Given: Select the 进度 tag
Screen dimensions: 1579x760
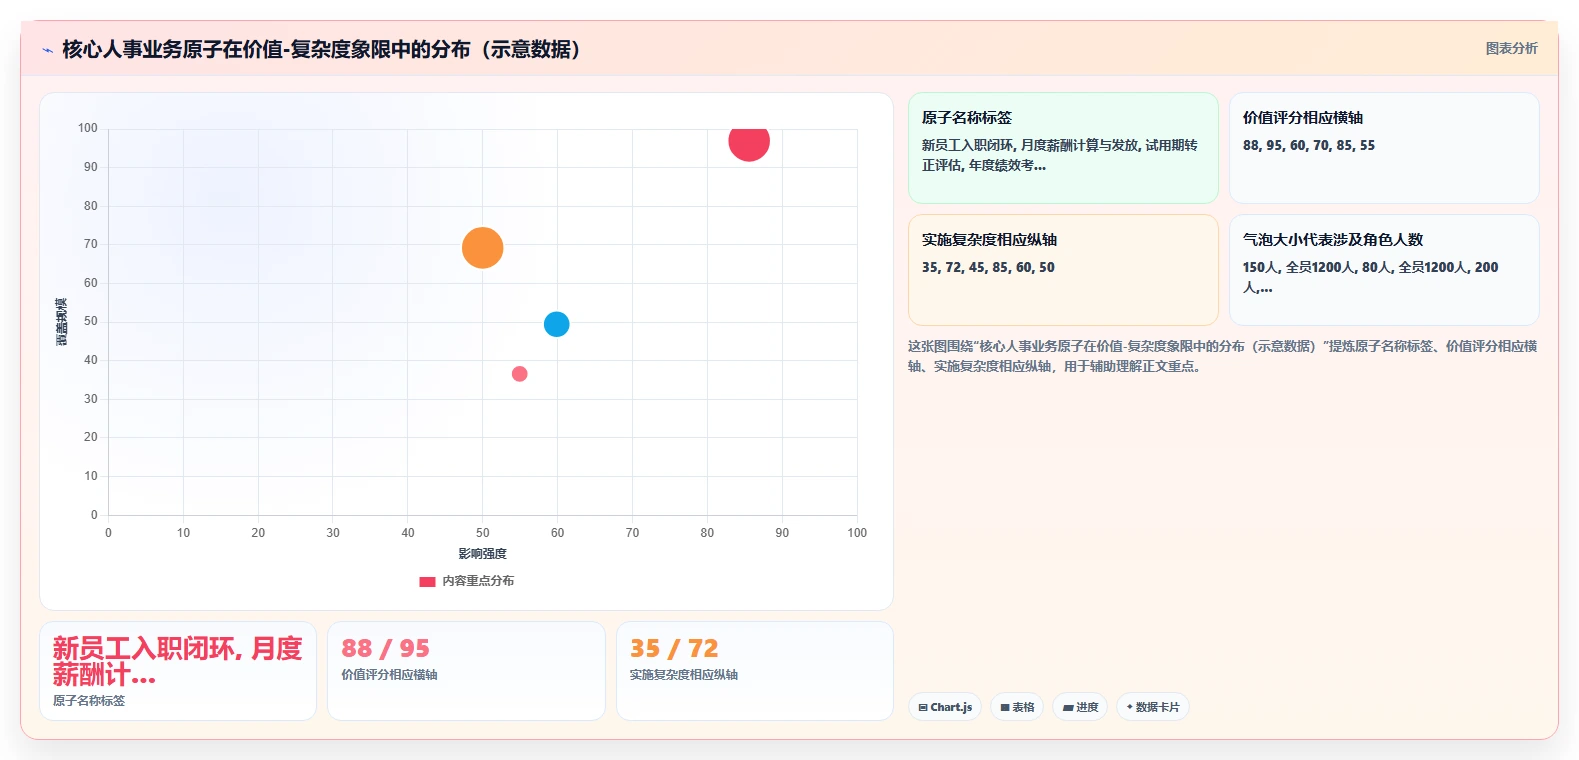Looking at the screenshot, I should coord(1080,707).
